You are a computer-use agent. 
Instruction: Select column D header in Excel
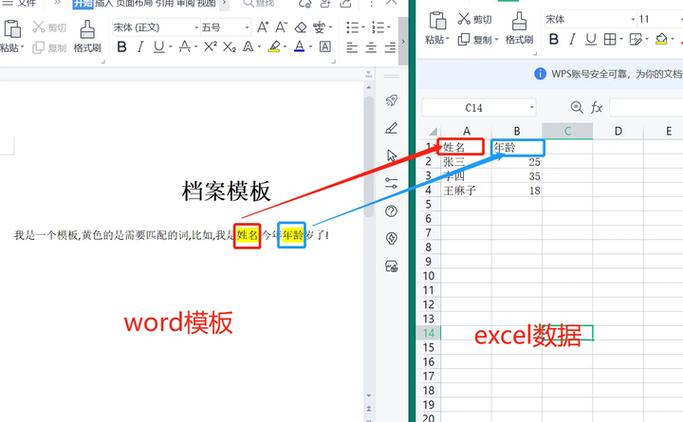618,131
